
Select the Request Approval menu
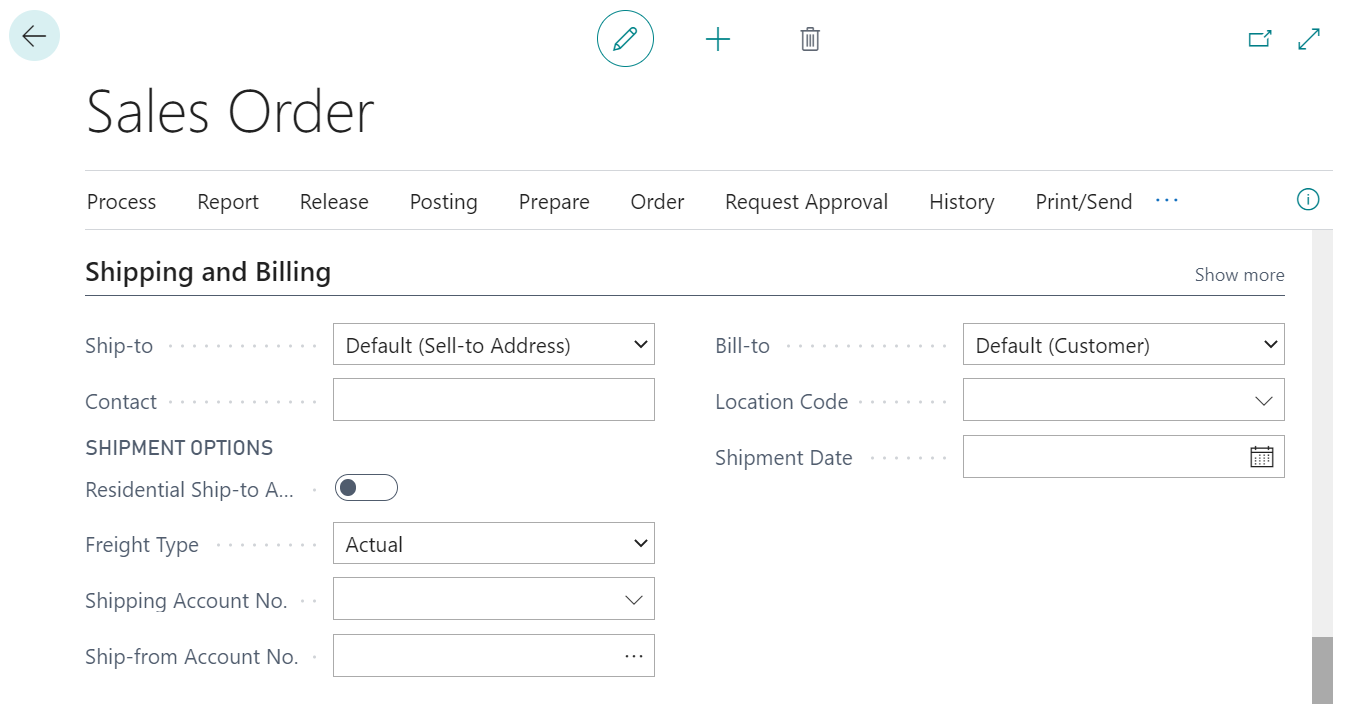[806, 202]
